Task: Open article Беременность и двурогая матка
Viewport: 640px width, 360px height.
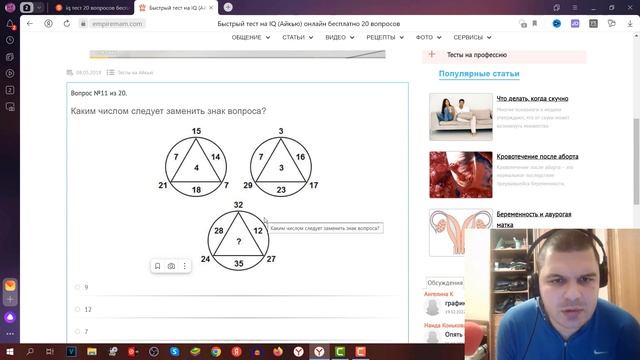Action: 533,219
